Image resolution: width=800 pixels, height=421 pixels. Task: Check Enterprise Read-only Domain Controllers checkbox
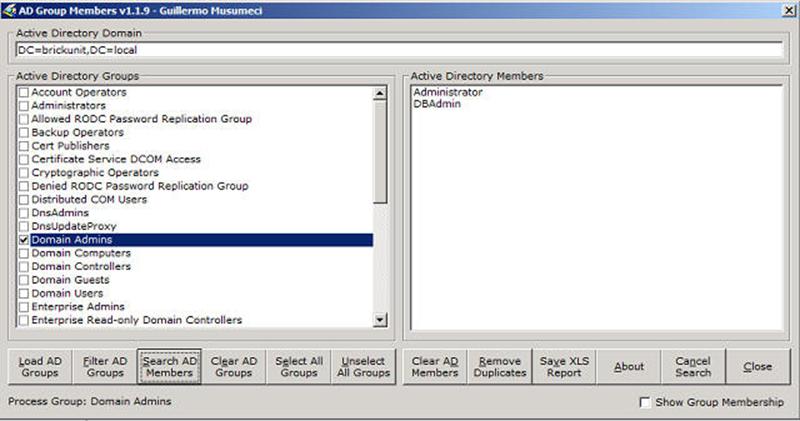coord(23,320)
